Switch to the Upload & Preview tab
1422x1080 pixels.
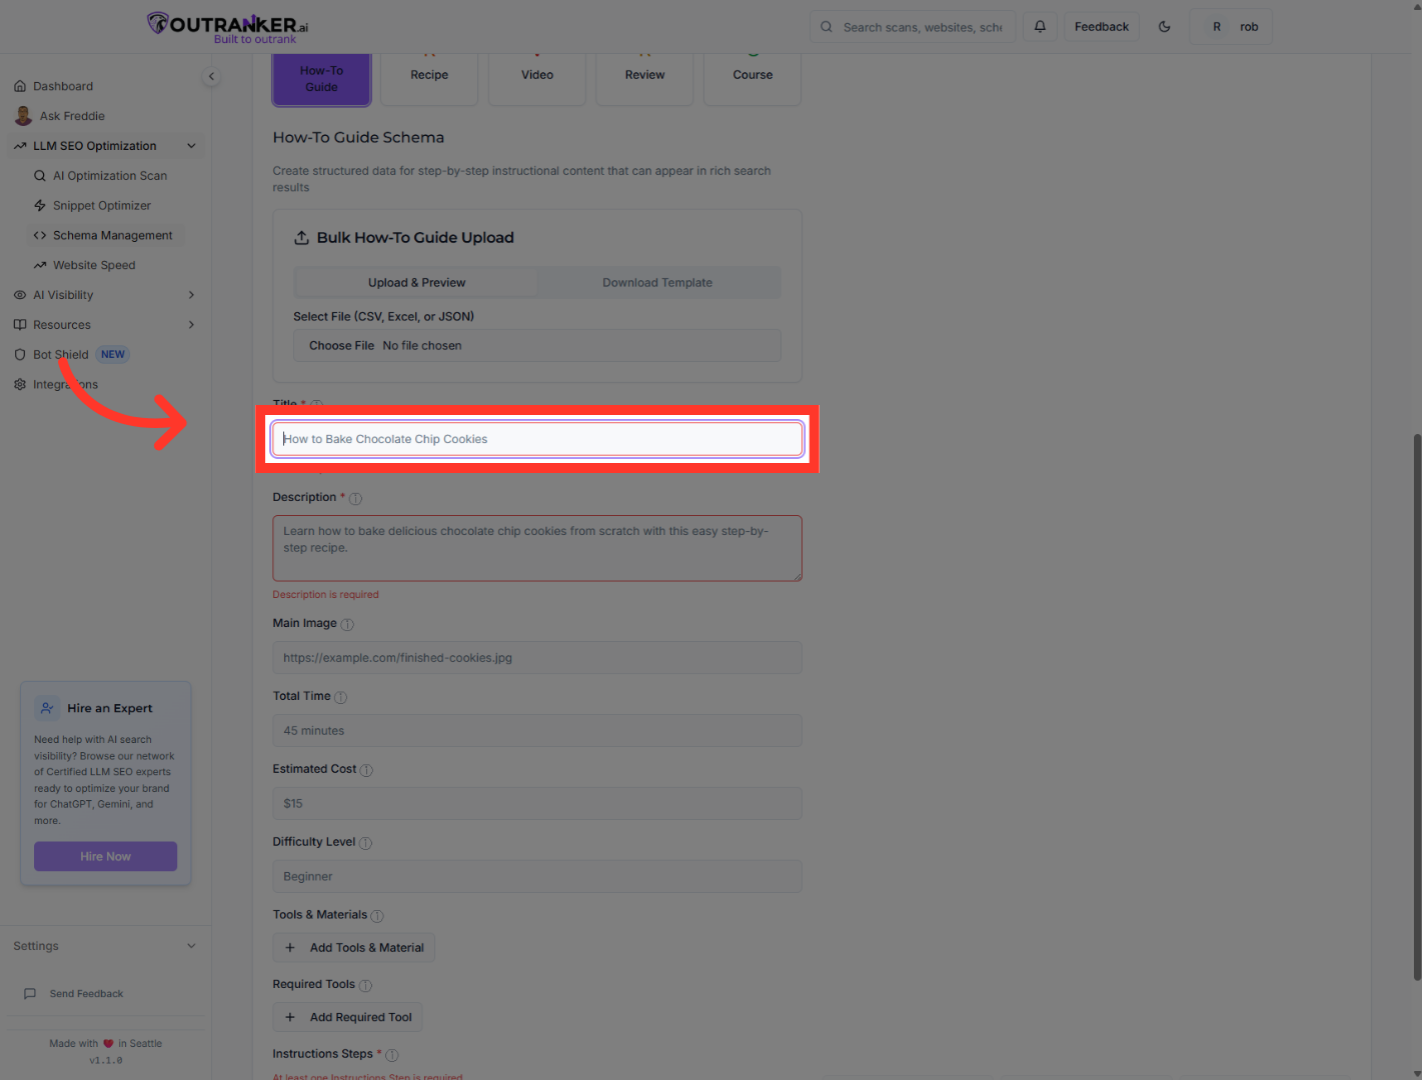tap(417, 283)
